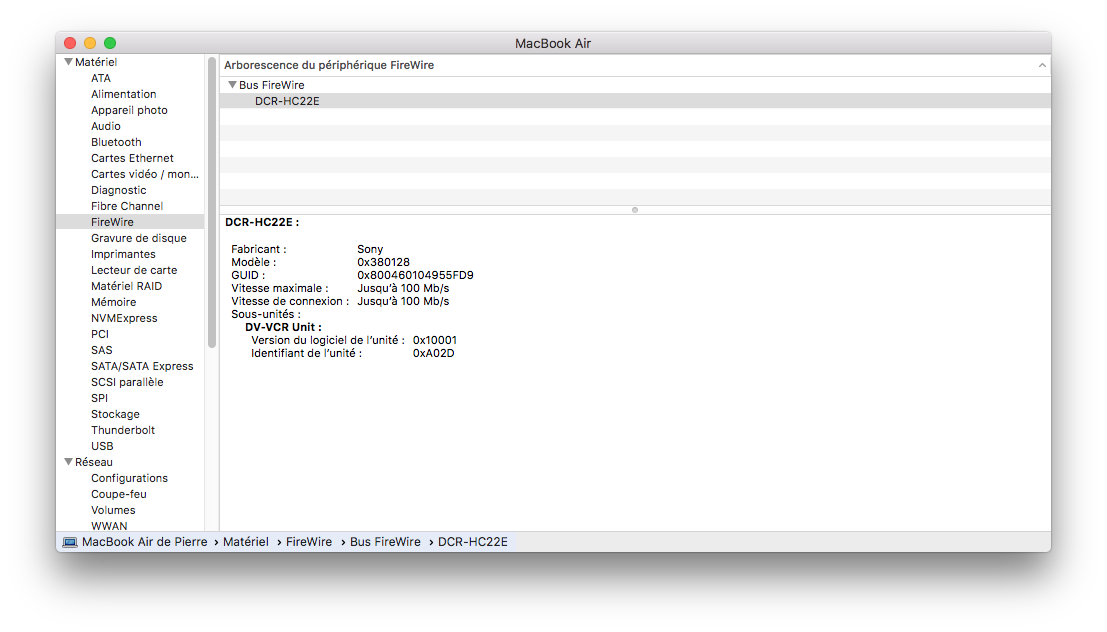Open the Bluetooth category
The image size is (1107, 632).
click(116, 142)
